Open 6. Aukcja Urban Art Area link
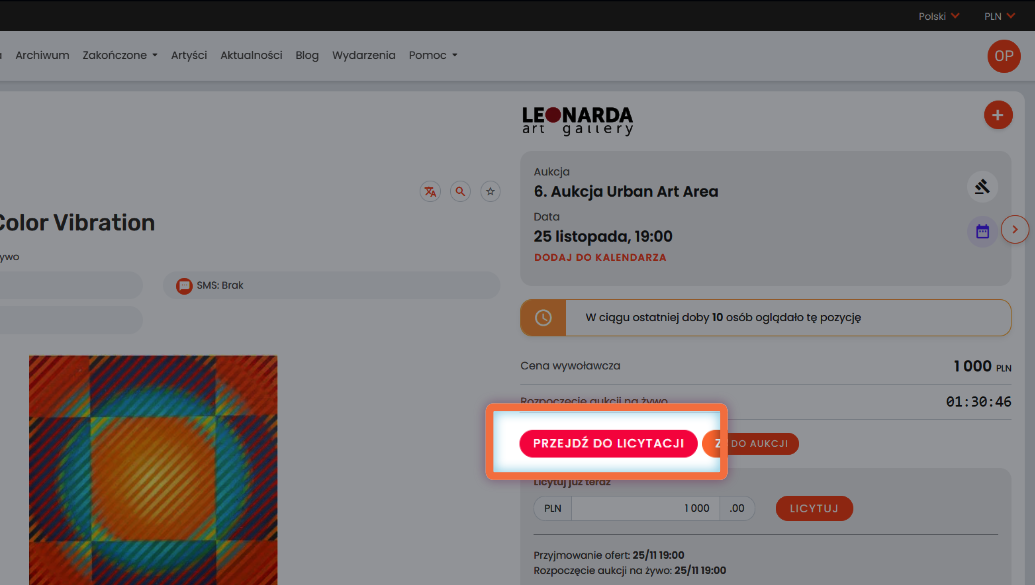Viewport: 1035px width, 585px height. click(626, 191)
